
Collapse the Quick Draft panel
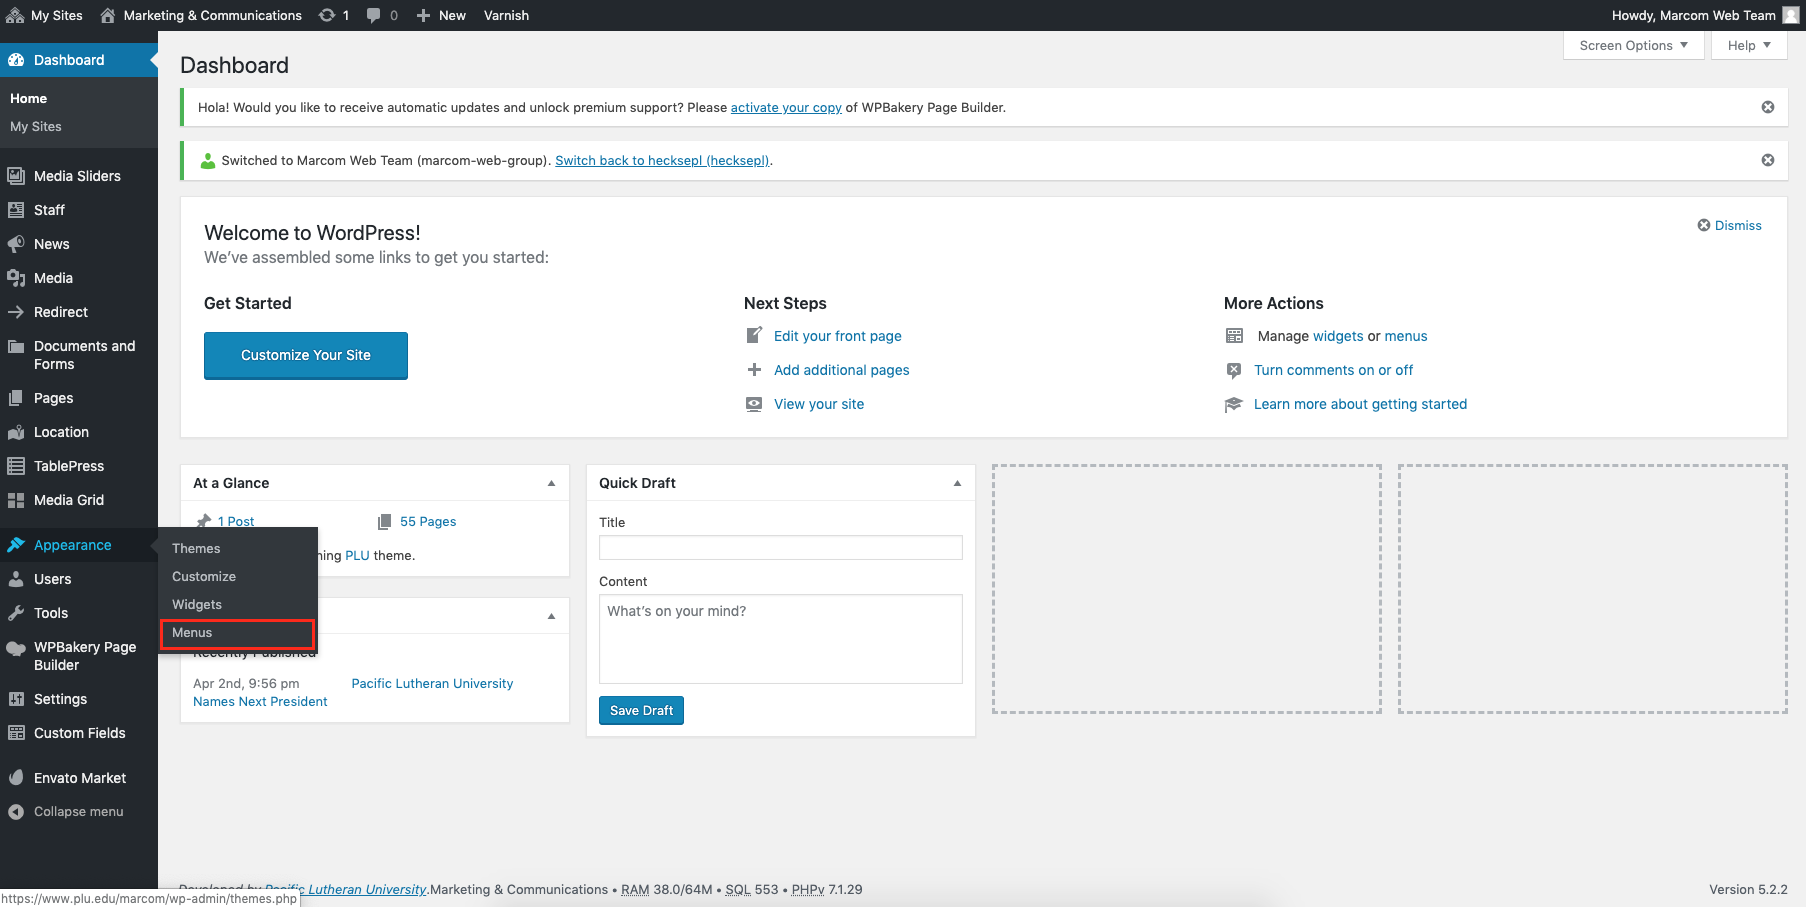957,483
